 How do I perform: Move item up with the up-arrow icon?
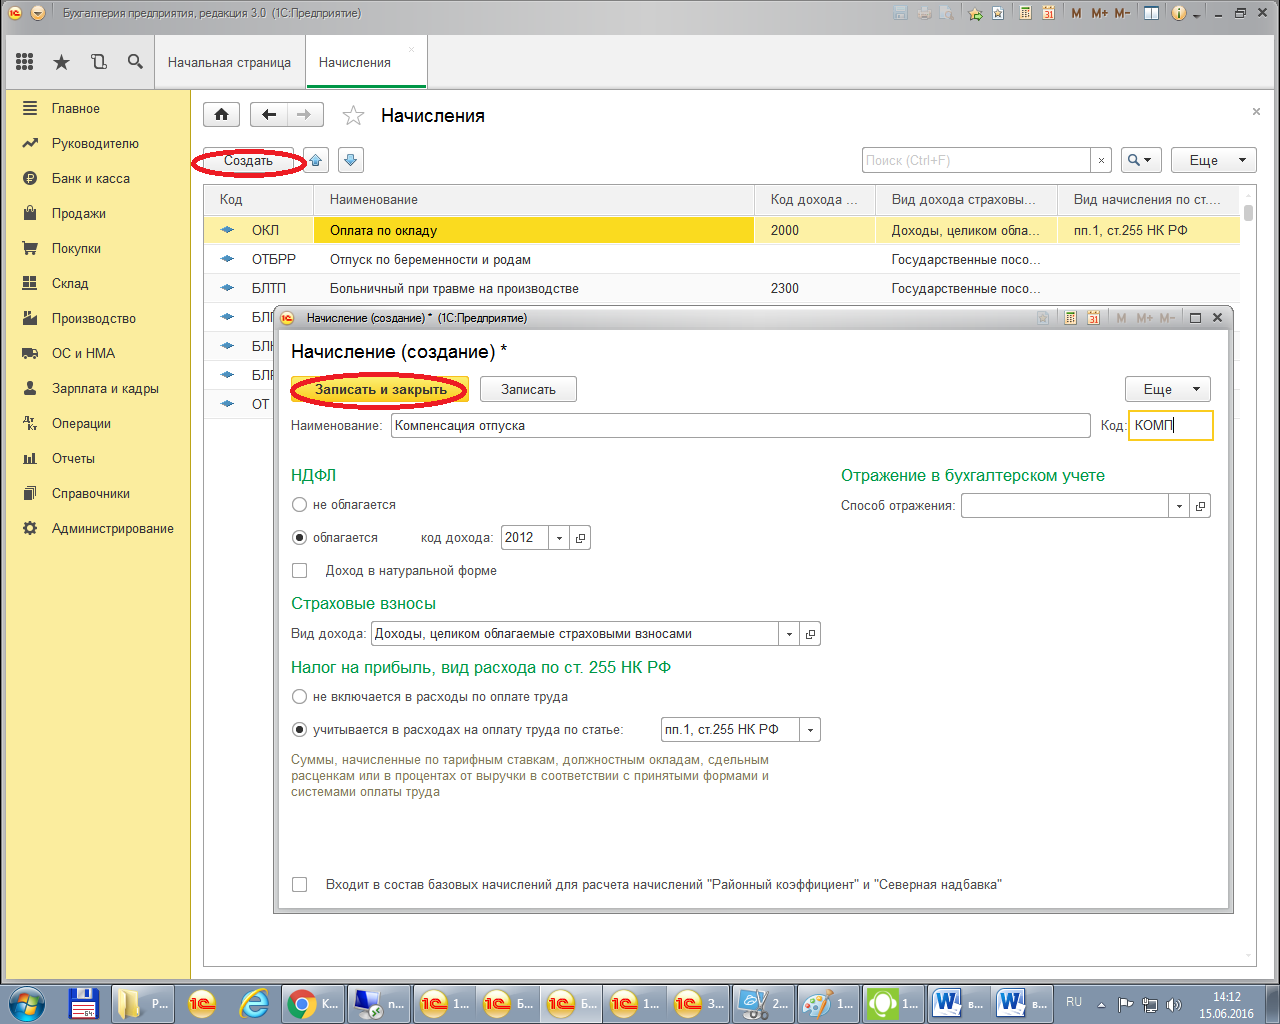[x=315, y=160]
